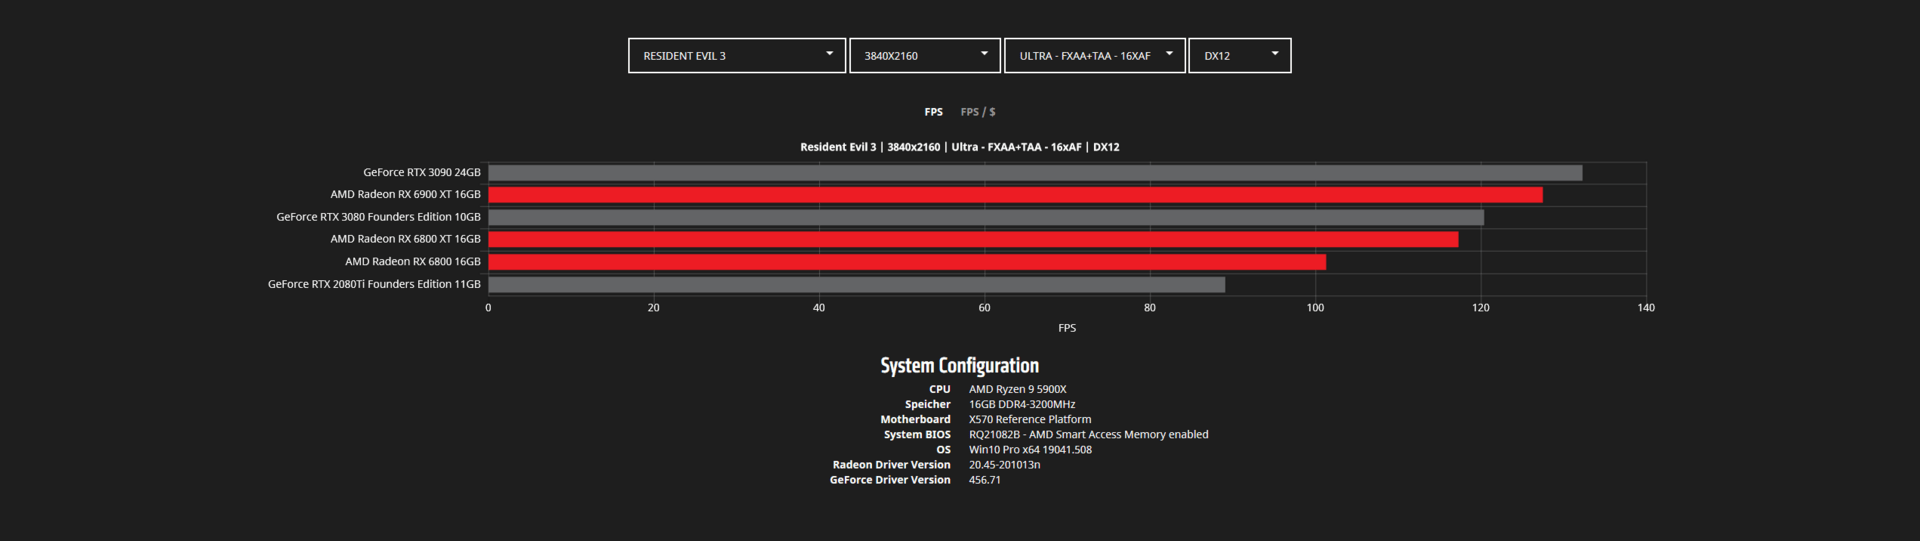The height and width of the screenshot is (541, 1920).
Task: Click the arrow icon on the quality preset selector
Action: pos(1169,54)
